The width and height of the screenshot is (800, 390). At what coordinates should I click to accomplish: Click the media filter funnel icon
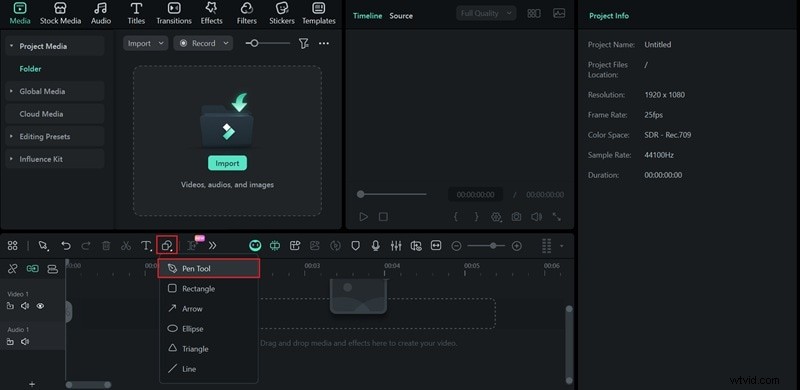pos(304,43)
